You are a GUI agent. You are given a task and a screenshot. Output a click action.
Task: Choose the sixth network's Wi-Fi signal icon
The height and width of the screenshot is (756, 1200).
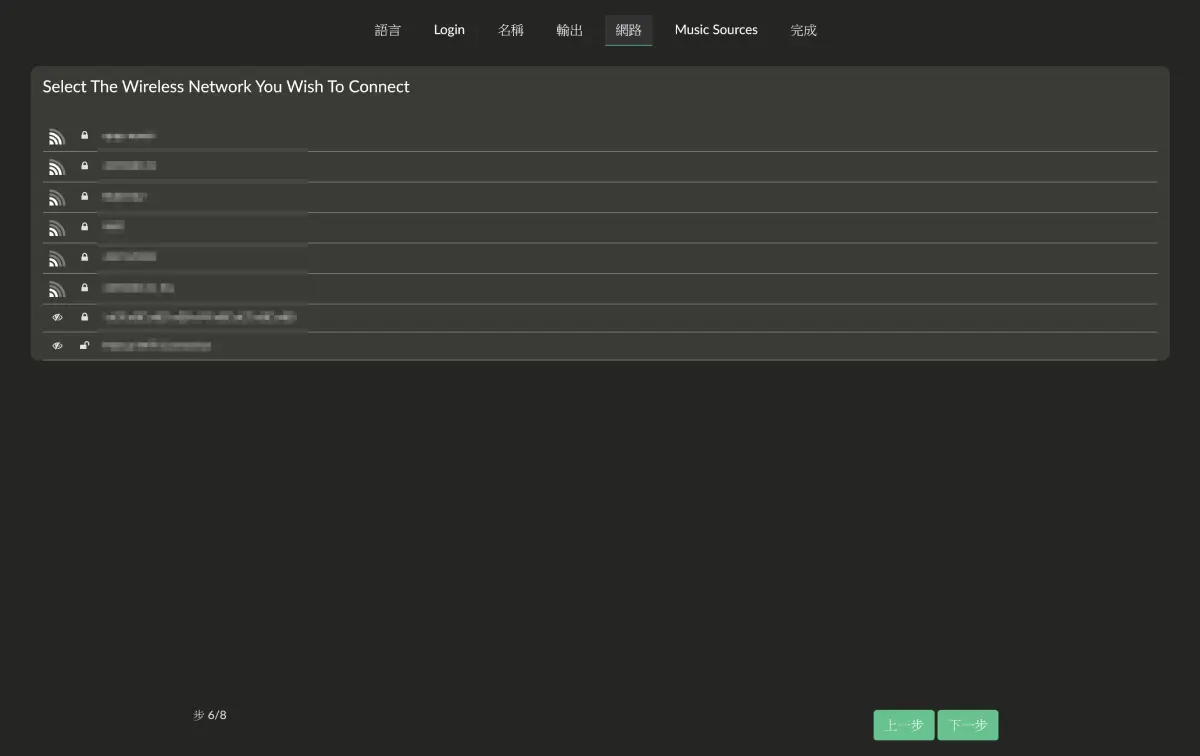[x=57, y=289]
